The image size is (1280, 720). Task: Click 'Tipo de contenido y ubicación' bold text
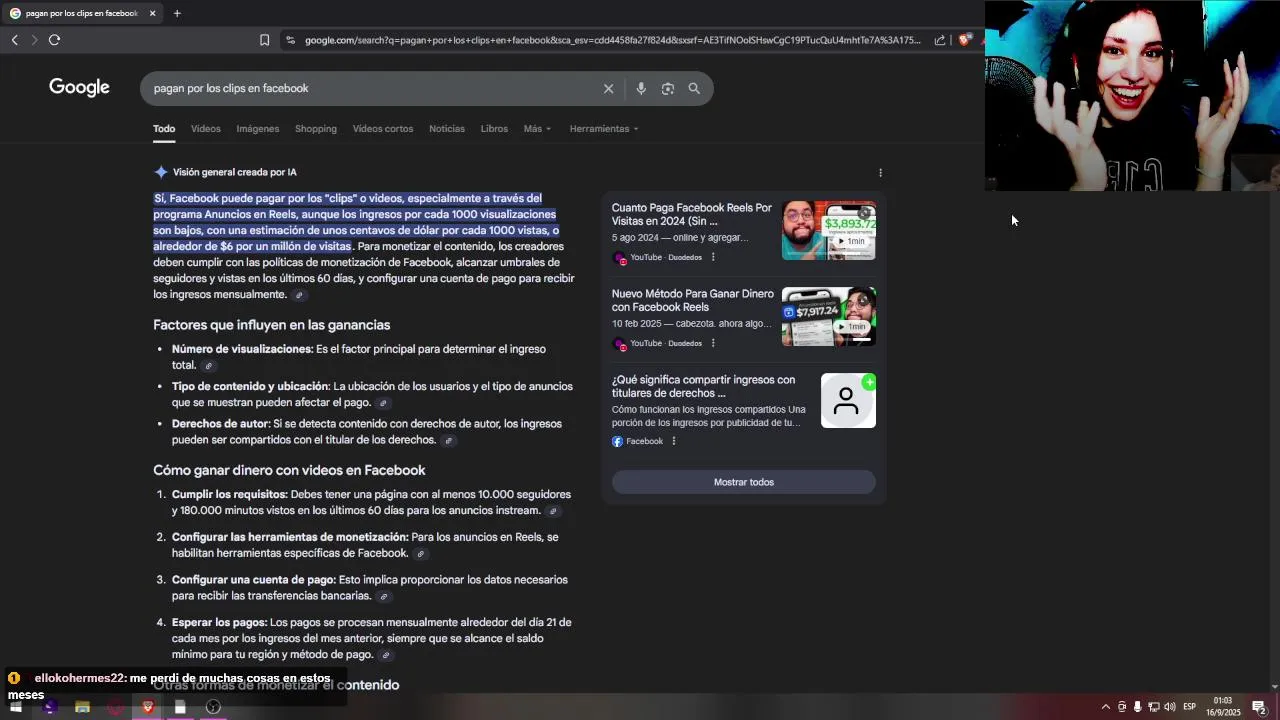[x=250, y=386]
